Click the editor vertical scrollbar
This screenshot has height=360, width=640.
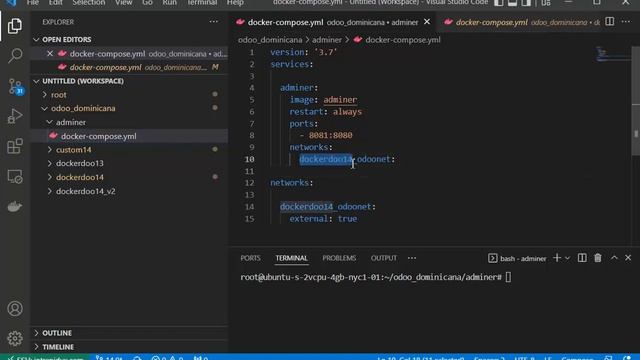pyautogui.click(x=636, y=101)
